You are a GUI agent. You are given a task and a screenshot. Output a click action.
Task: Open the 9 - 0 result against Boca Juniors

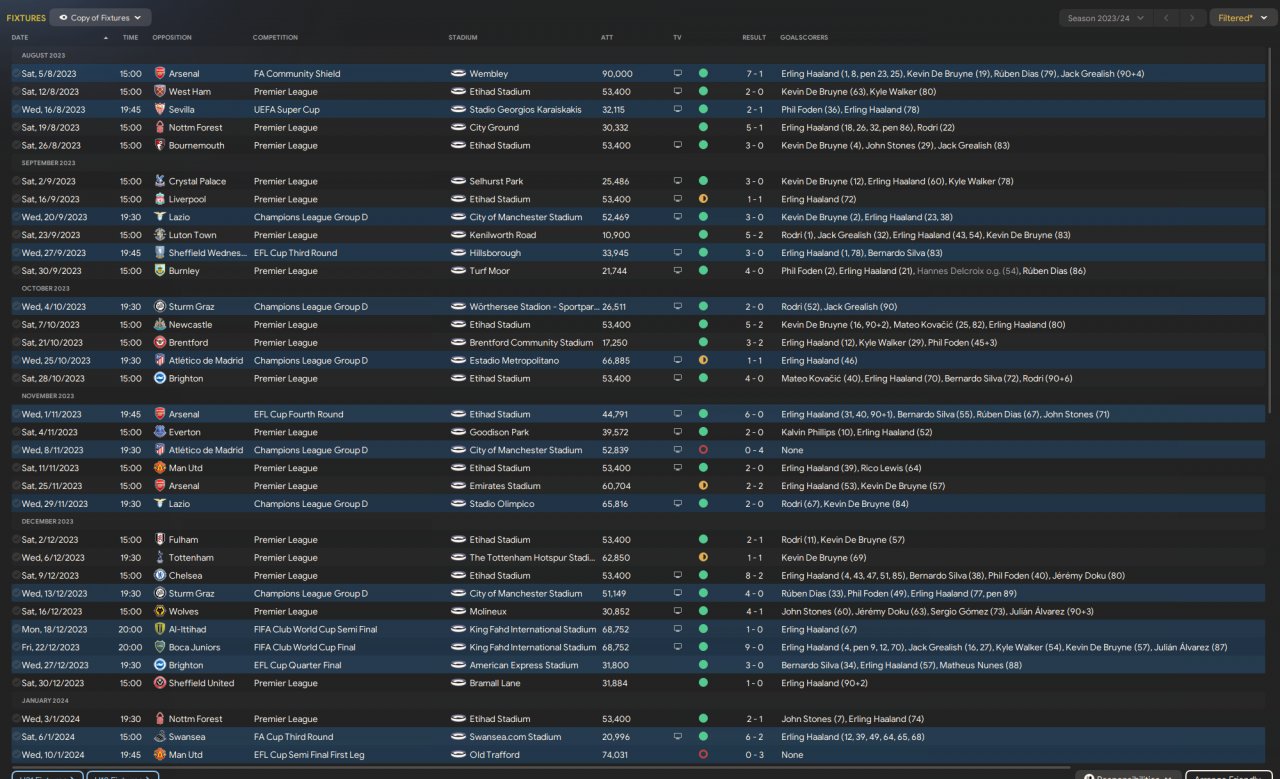[x=754, y=647]
